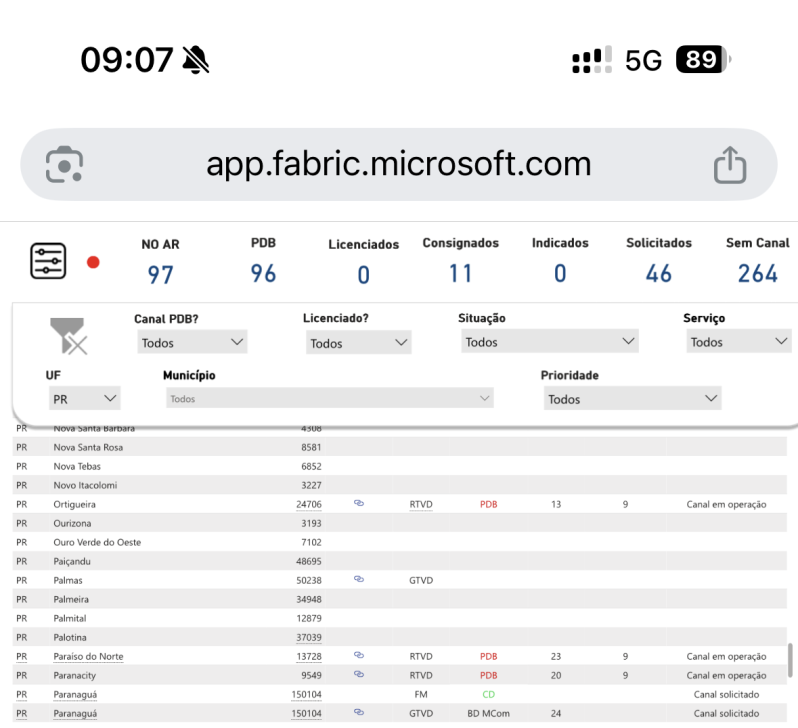The image size is (798, 728).
Task: Click Paraíso do Norte municipality link
Action: click(88, 656)
